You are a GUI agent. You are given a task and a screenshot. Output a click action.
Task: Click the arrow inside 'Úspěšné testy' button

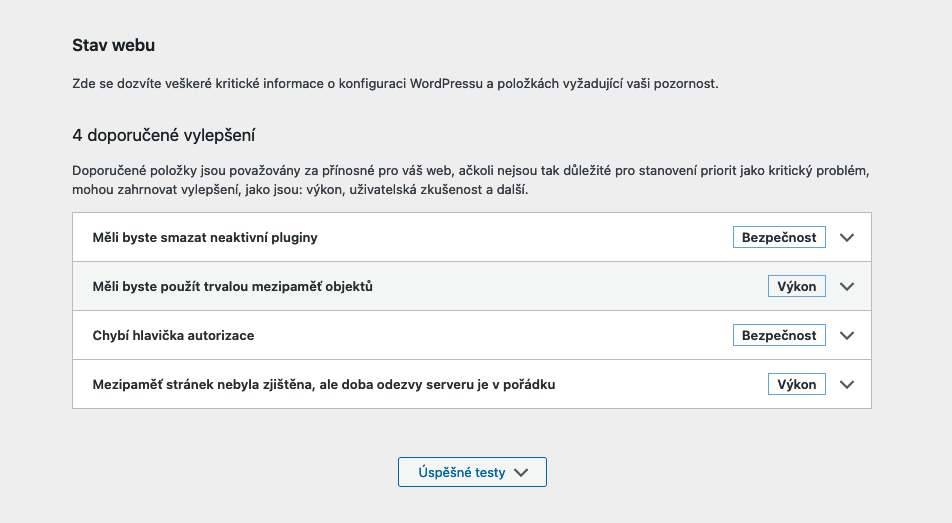(520, 473)
